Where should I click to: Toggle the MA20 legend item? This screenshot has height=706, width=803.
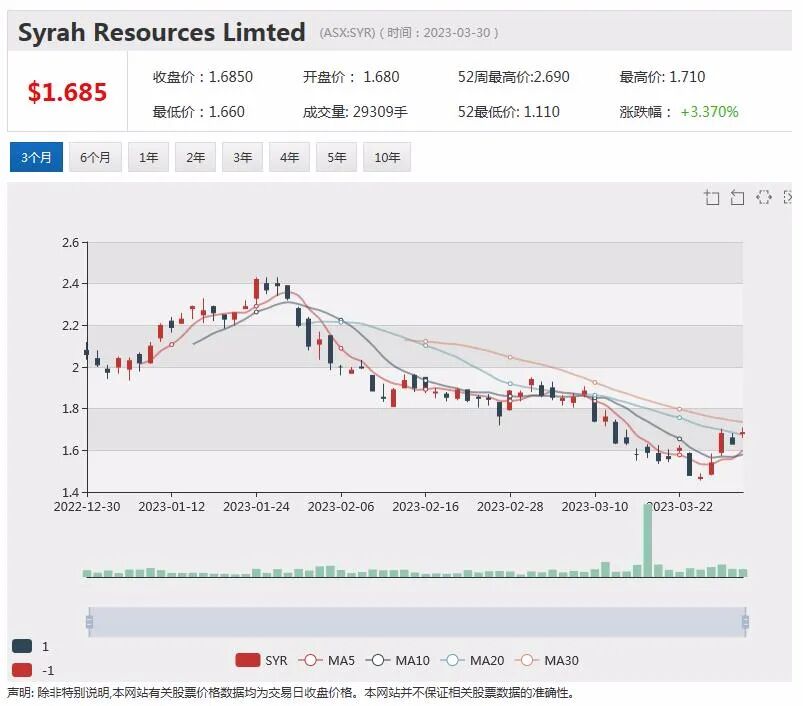point(473,660)
